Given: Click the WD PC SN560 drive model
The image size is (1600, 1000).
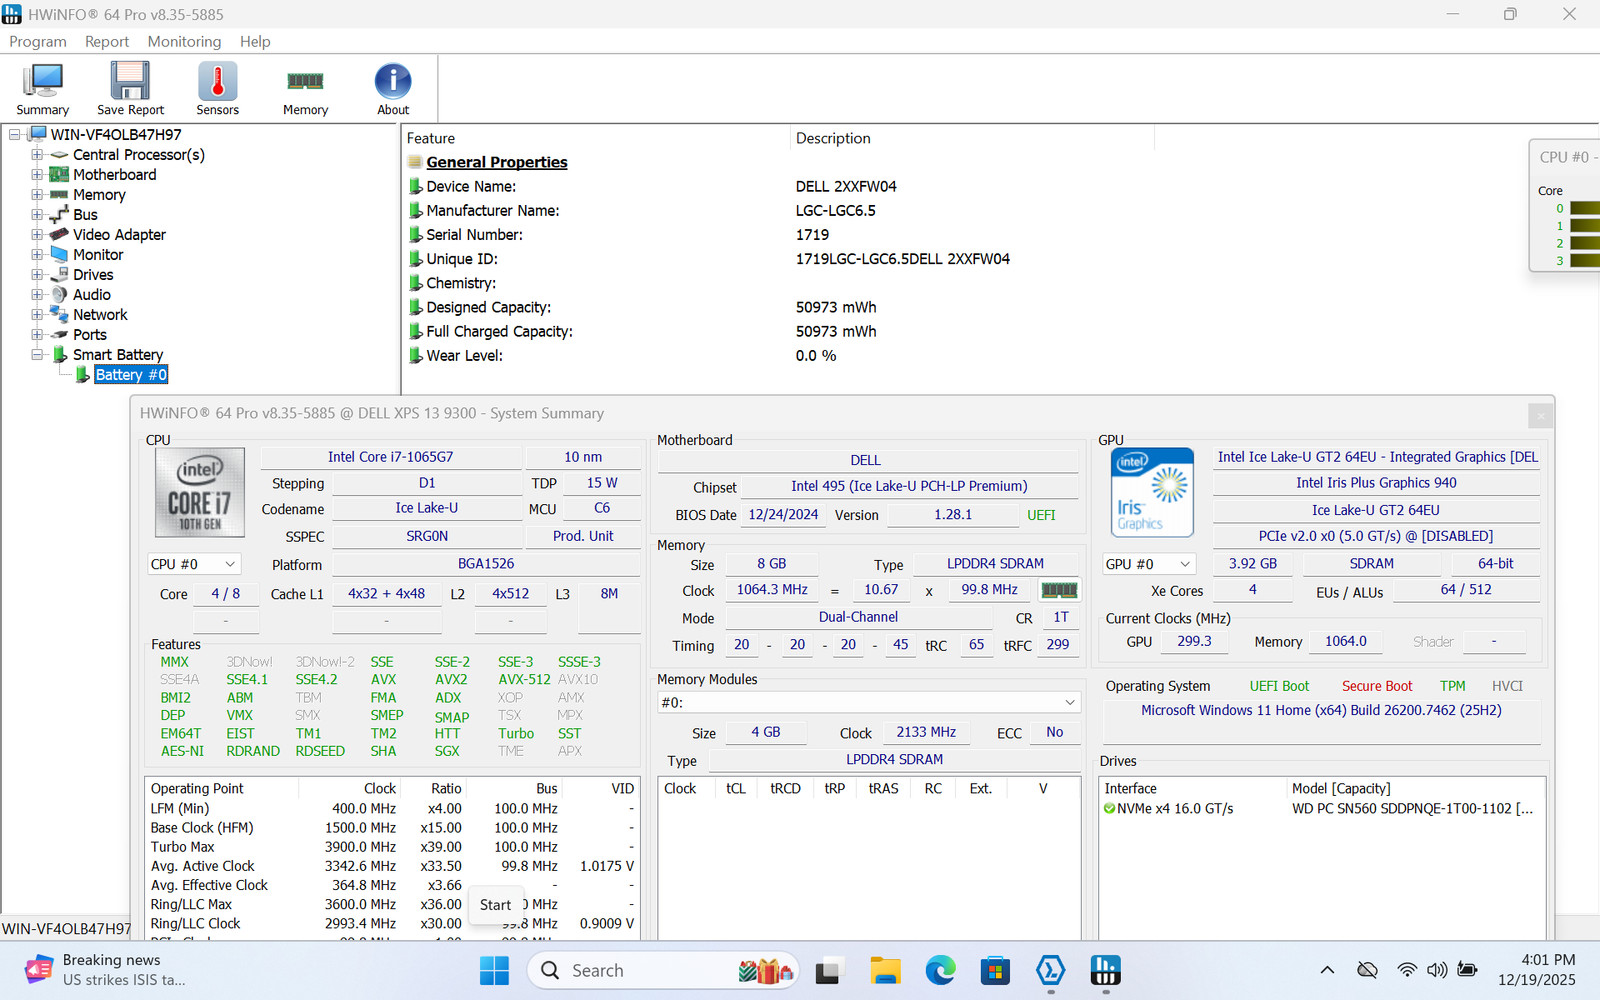Looking at the screenshot, I should [1412, 808].
